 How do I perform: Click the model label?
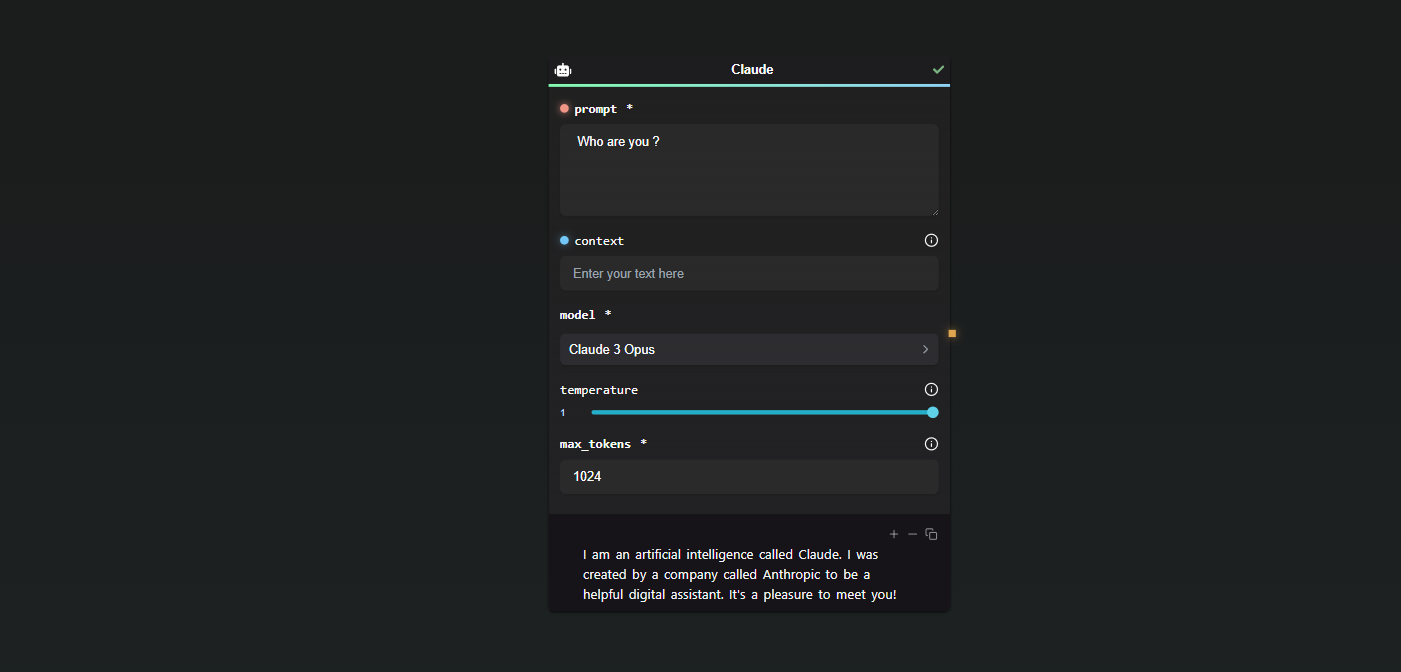coord(578,315)
